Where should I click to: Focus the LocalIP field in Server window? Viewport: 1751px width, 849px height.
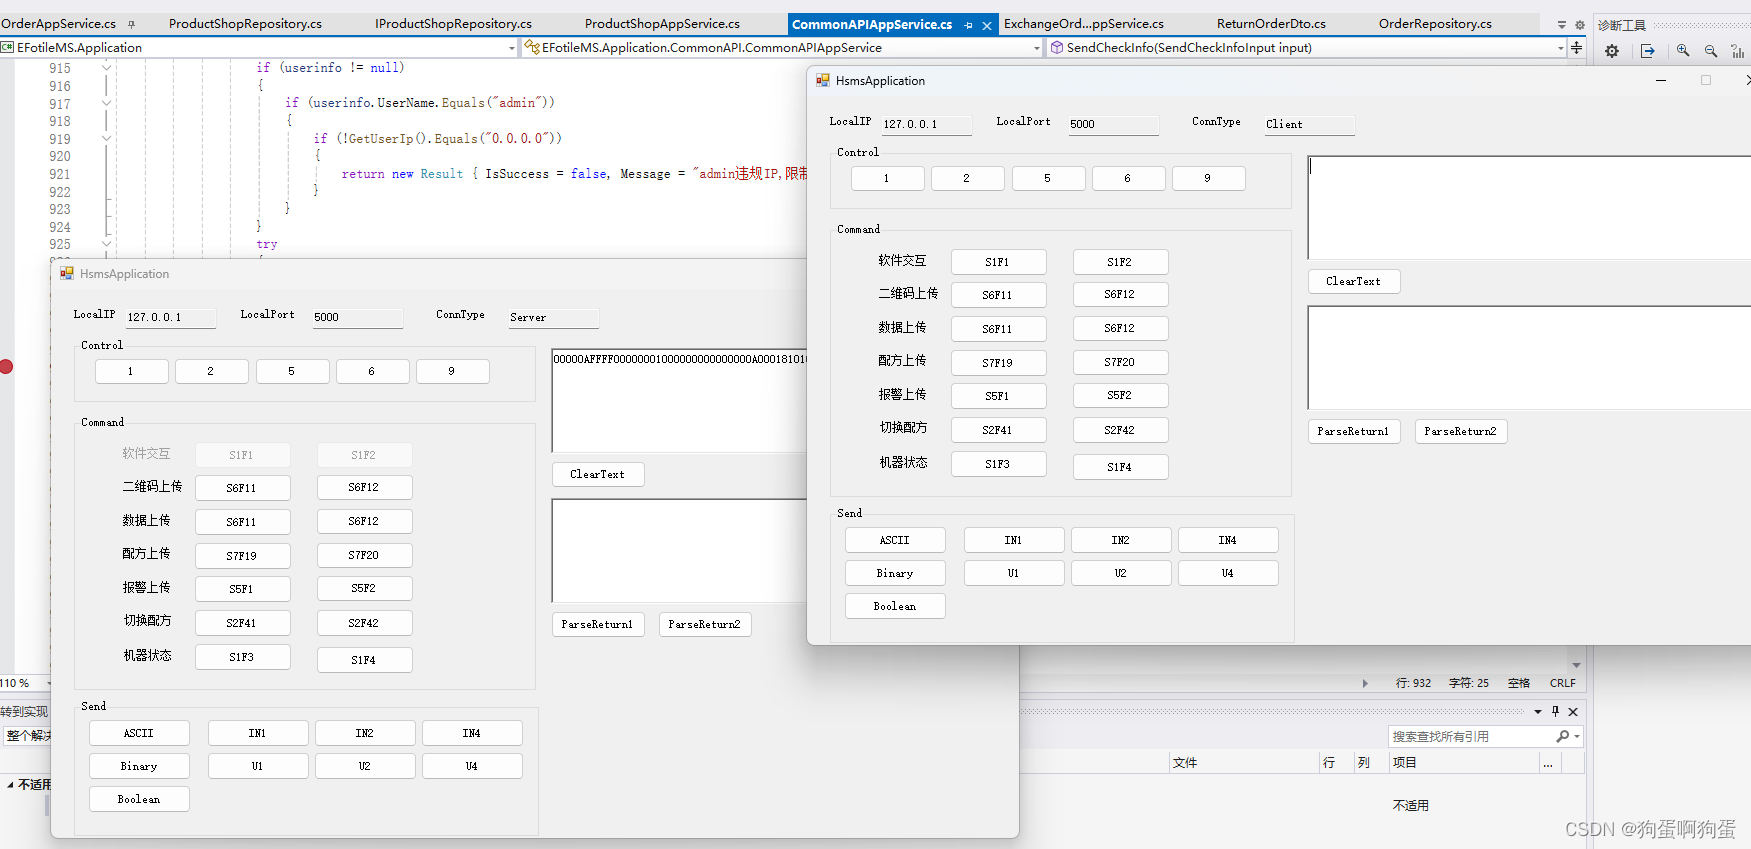pos(170,317)
